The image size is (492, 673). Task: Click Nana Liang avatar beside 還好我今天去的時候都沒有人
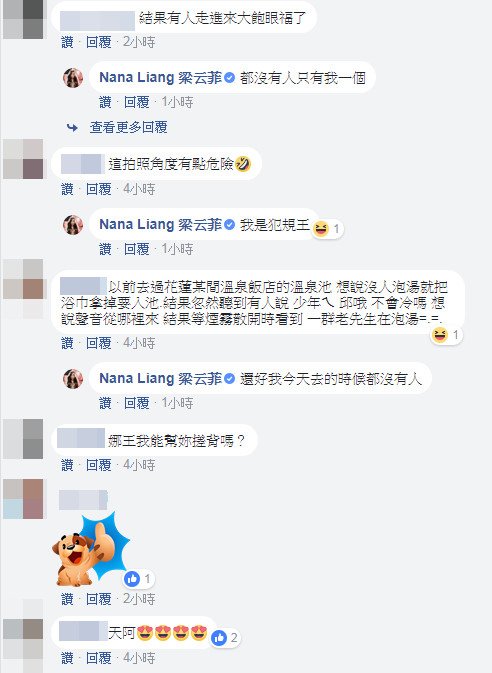[x=73, y=379]
